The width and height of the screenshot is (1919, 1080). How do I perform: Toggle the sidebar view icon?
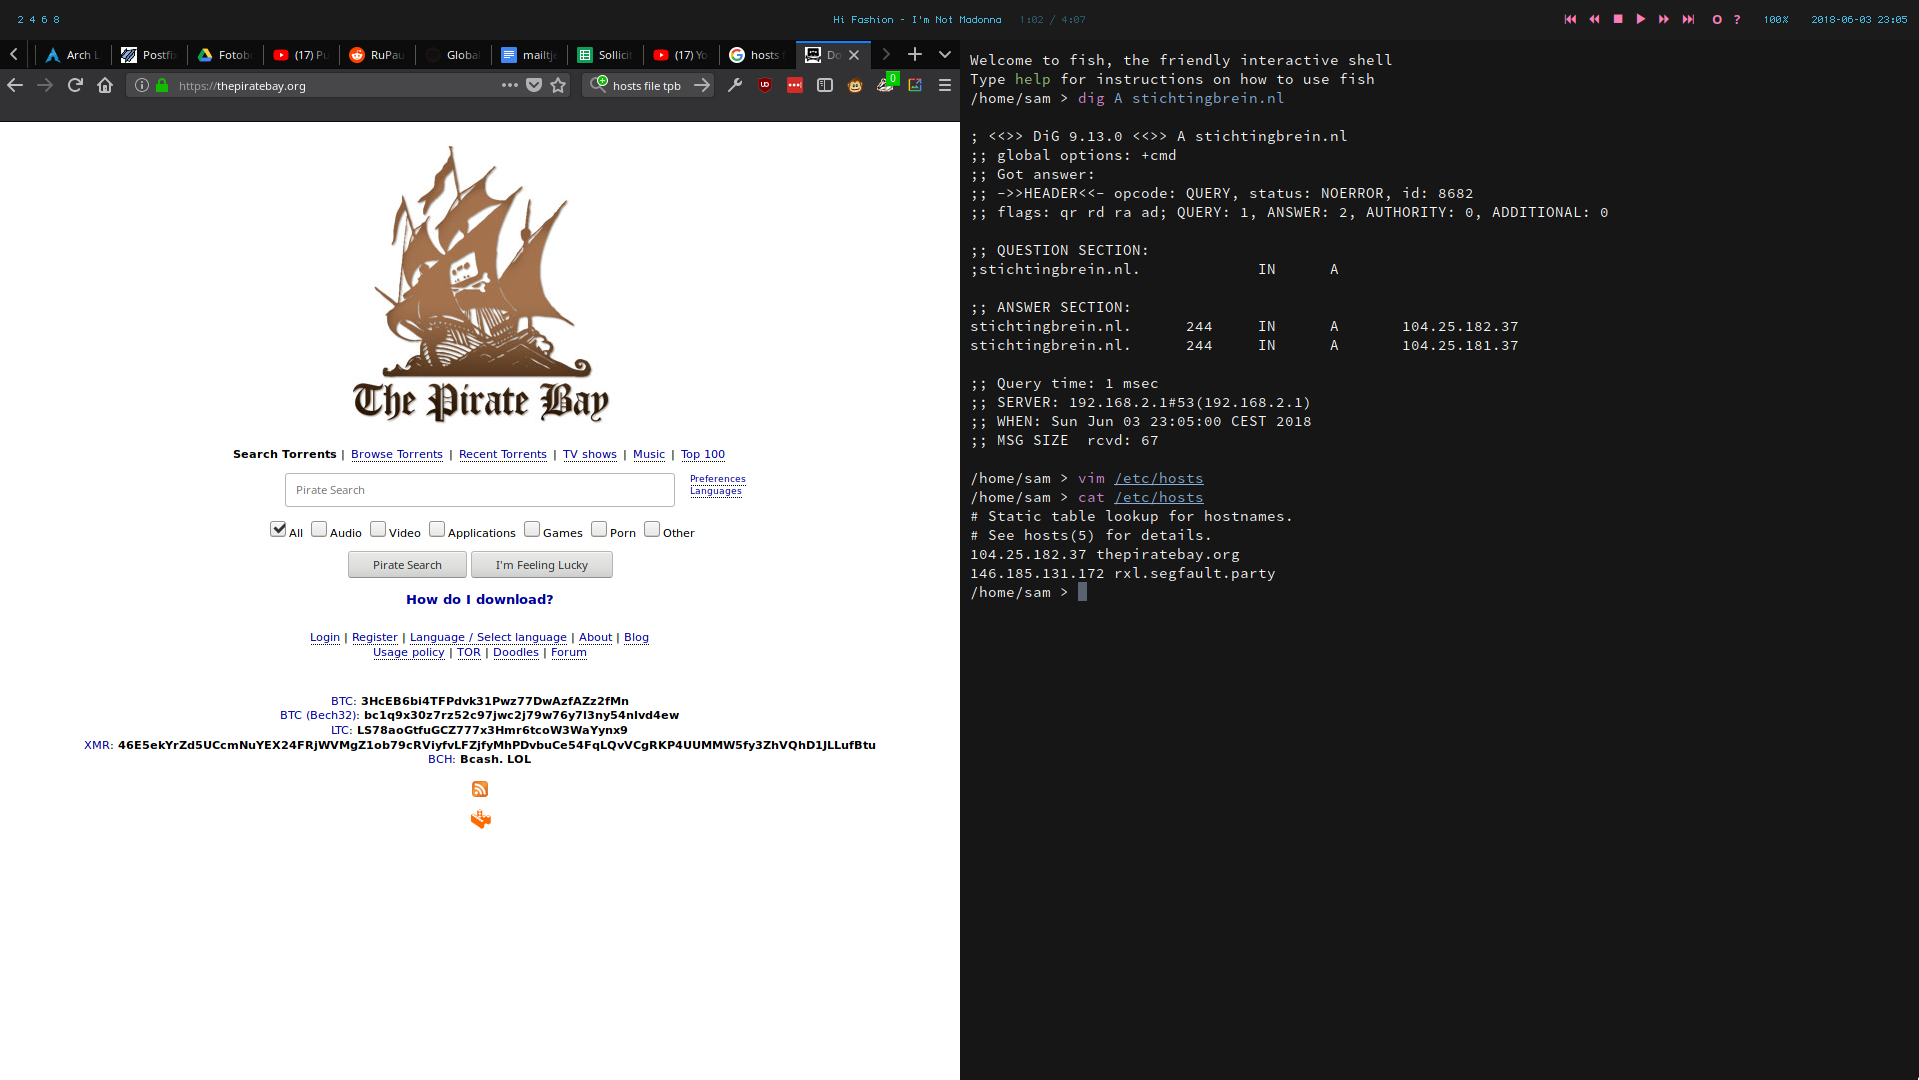pos(825,86)
